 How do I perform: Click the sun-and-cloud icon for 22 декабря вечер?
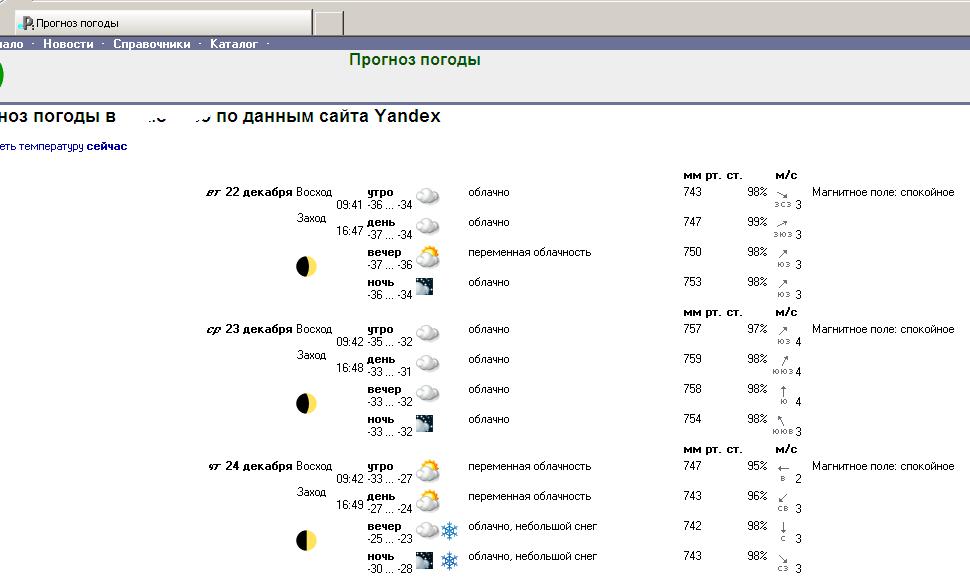click(x=428, y=256)
